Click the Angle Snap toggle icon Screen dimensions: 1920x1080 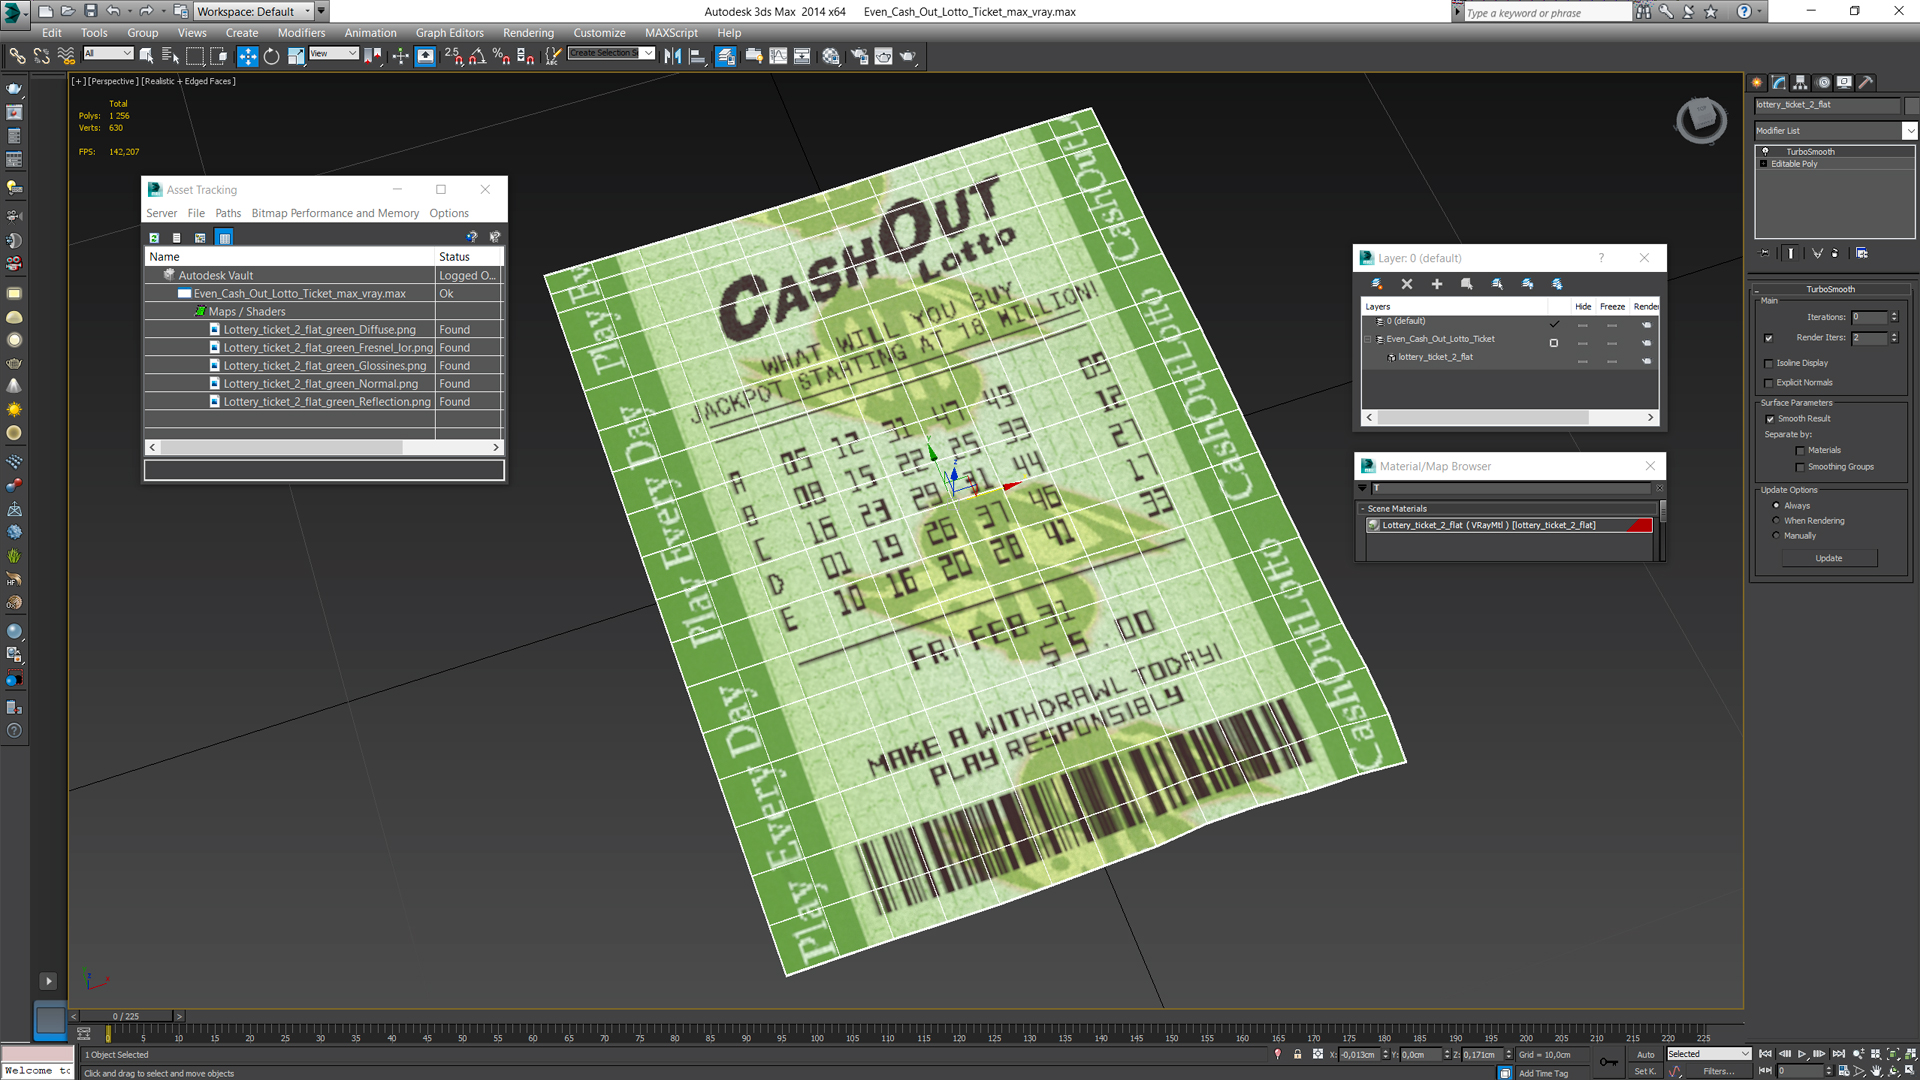pyautogui.click(x=477, y=56)
